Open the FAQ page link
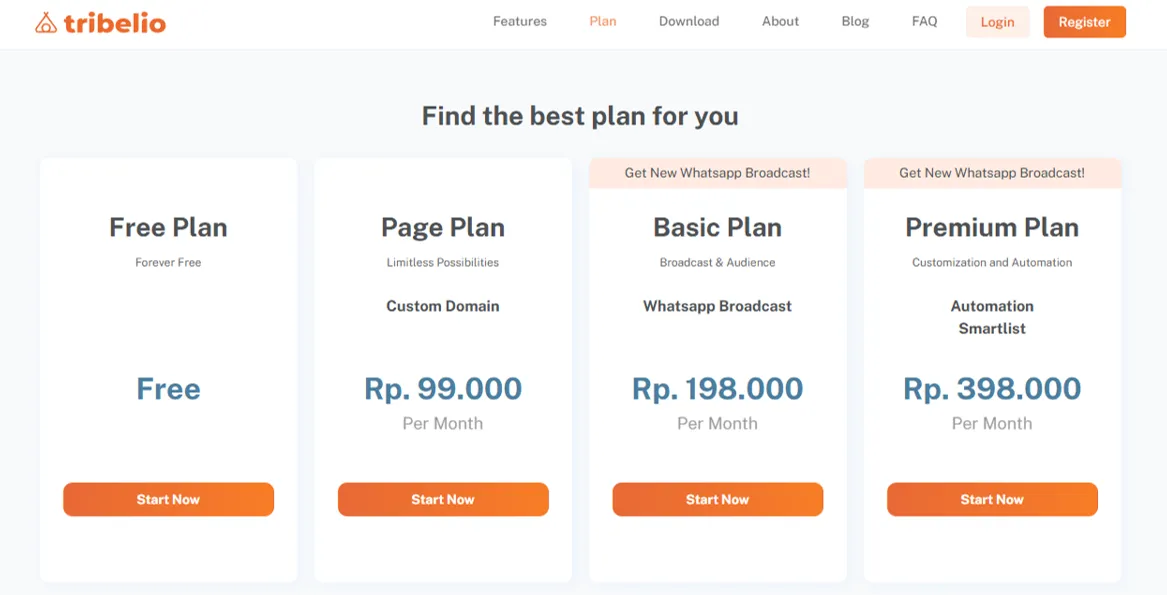 (x=924, y=22)
